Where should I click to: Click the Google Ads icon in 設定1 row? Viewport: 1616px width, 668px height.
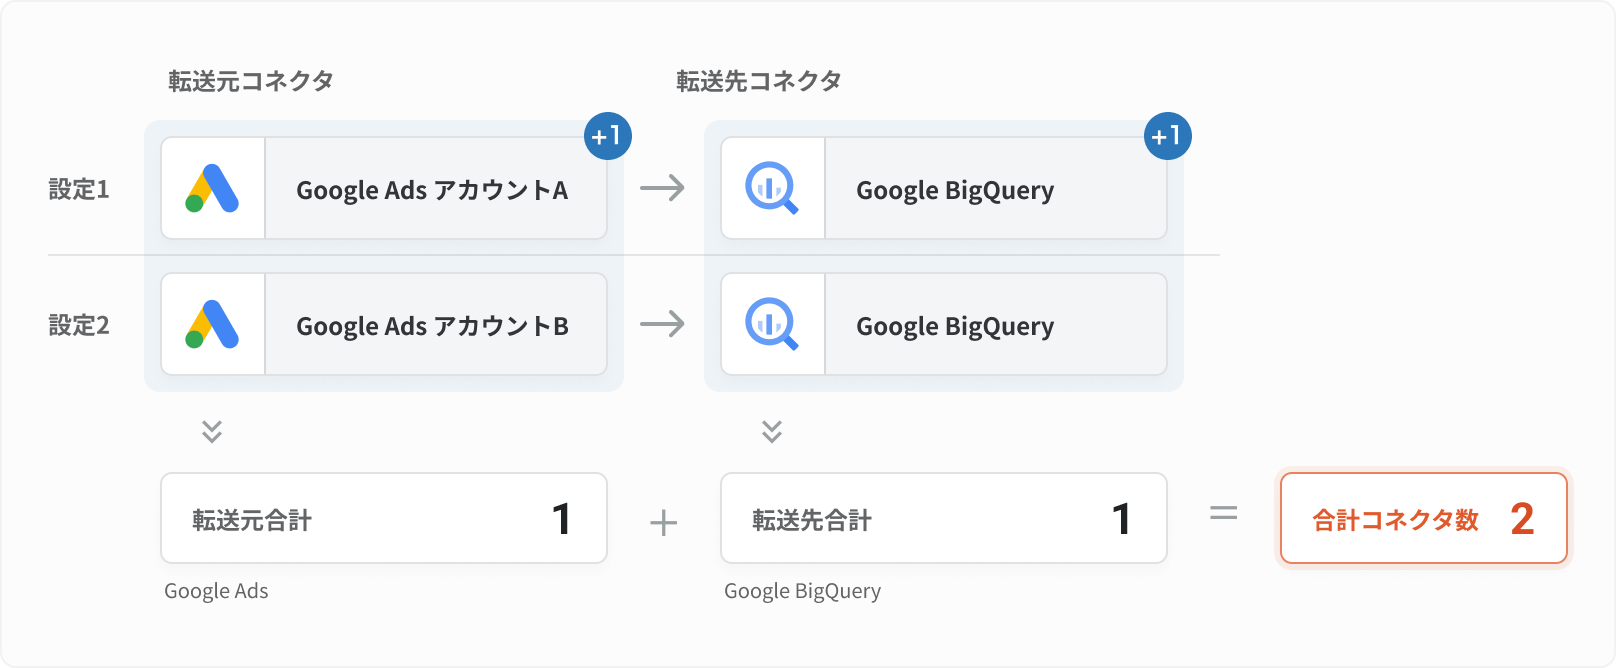tap(212, 188)
